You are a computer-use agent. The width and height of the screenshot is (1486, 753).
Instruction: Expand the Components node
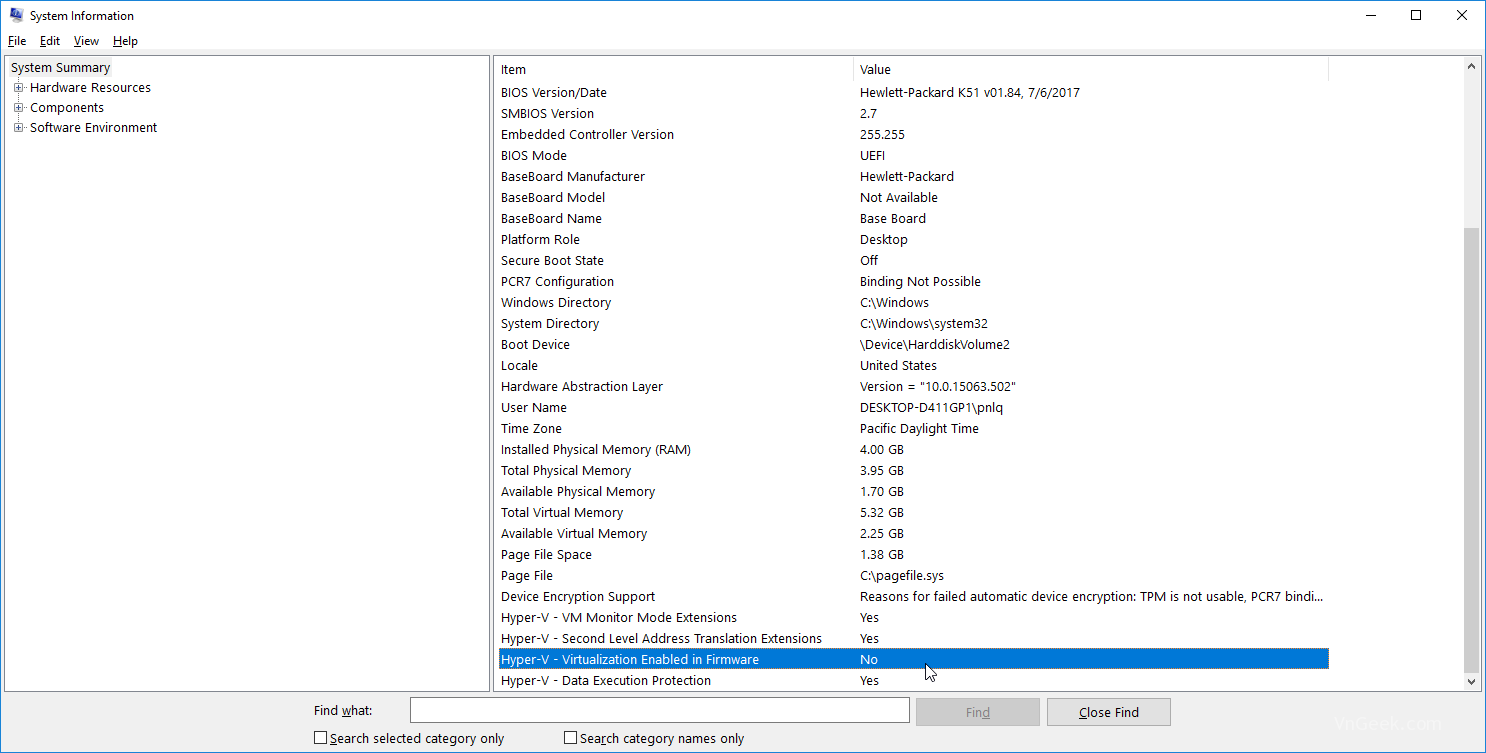18,108
